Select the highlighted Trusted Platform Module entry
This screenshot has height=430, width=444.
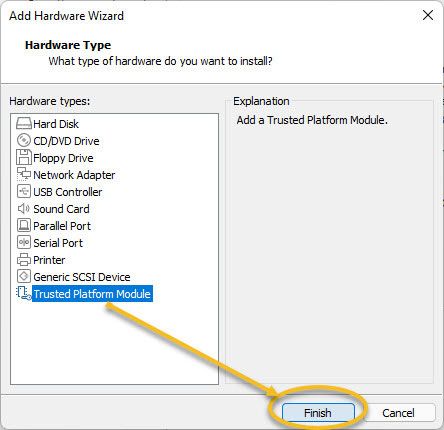tap(92, 294)
